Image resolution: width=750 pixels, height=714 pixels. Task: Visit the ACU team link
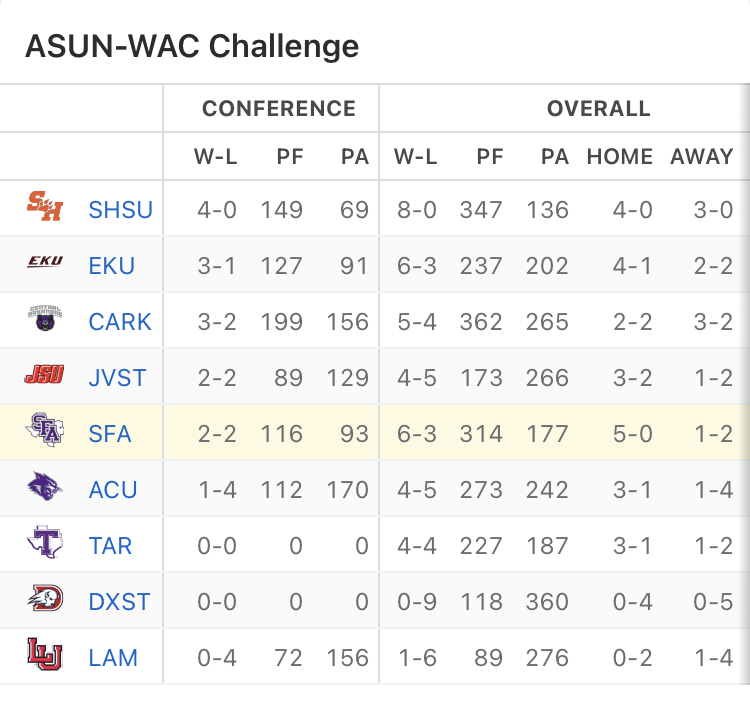pyautogui.click(x=112, y=490)
